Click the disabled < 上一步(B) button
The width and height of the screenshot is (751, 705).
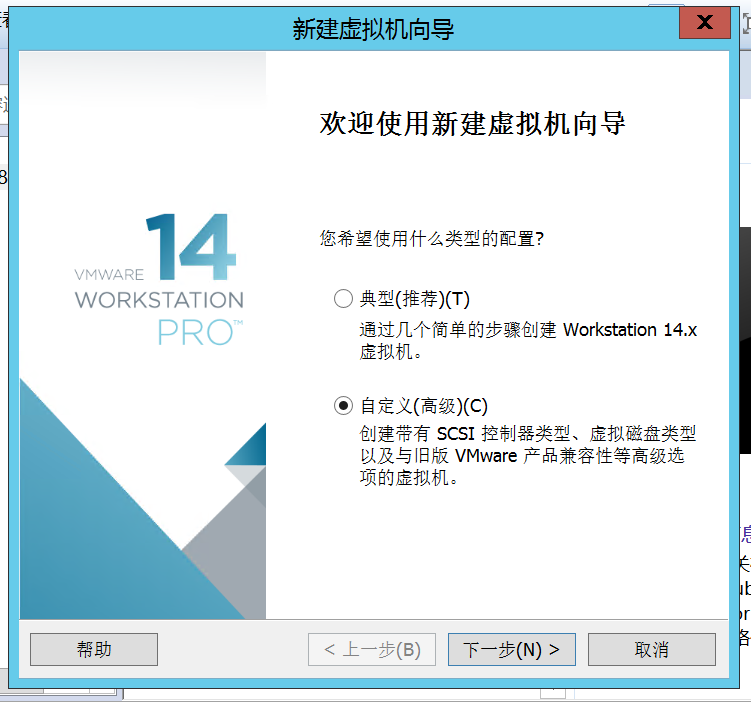pyautogui.click(x=372, y=649)
